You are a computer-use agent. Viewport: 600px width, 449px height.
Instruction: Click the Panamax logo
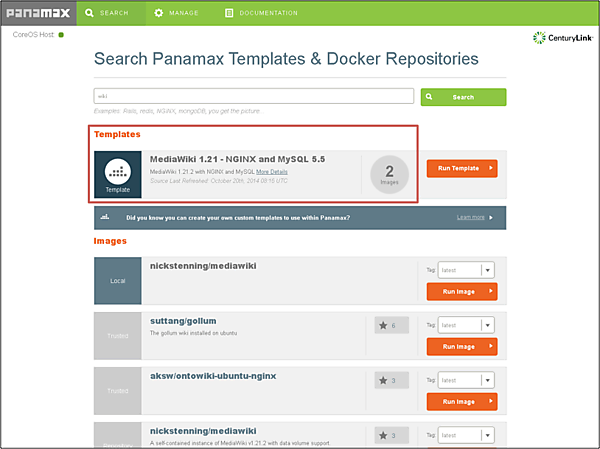pos(39,13)
